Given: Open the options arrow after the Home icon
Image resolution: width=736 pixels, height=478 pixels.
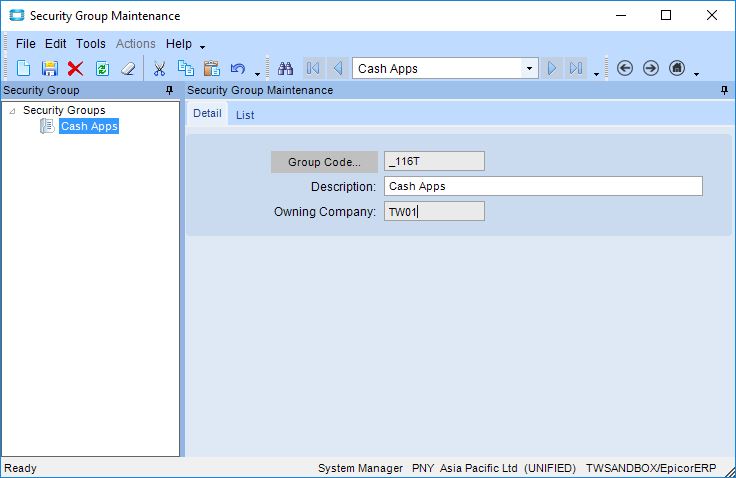Looking at the screenshot, I should tap(696, 74).
